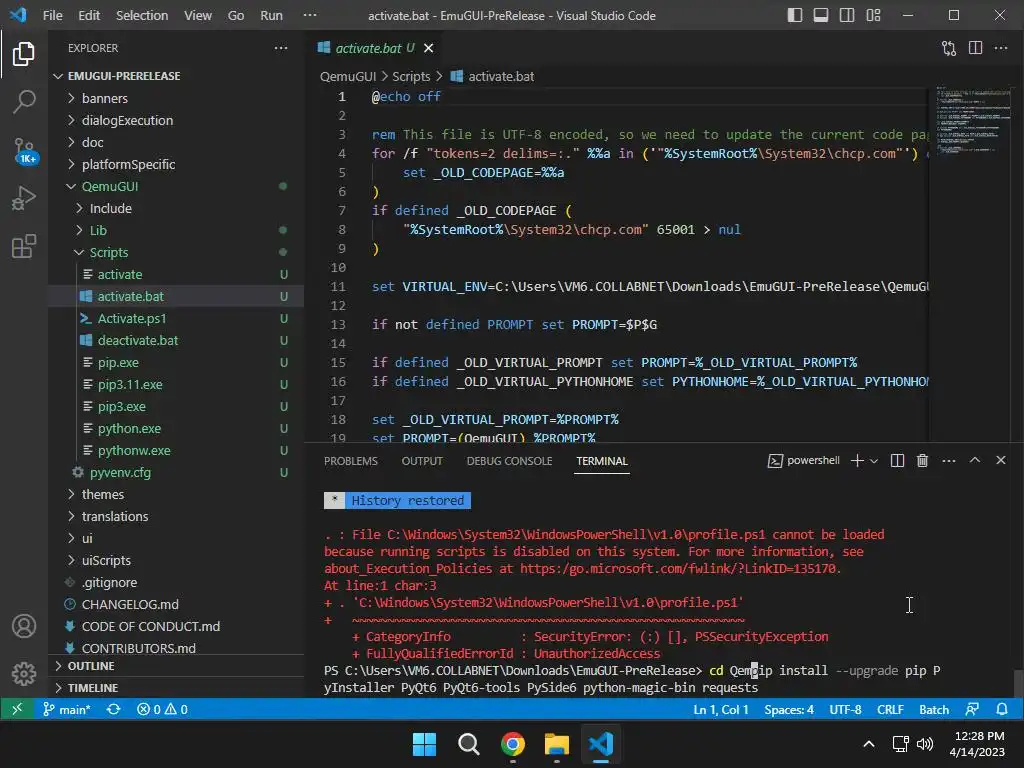Screen dimensions: 1024x768
Task: Open the Manage gear in activity bar
Action: coord(24,673)
